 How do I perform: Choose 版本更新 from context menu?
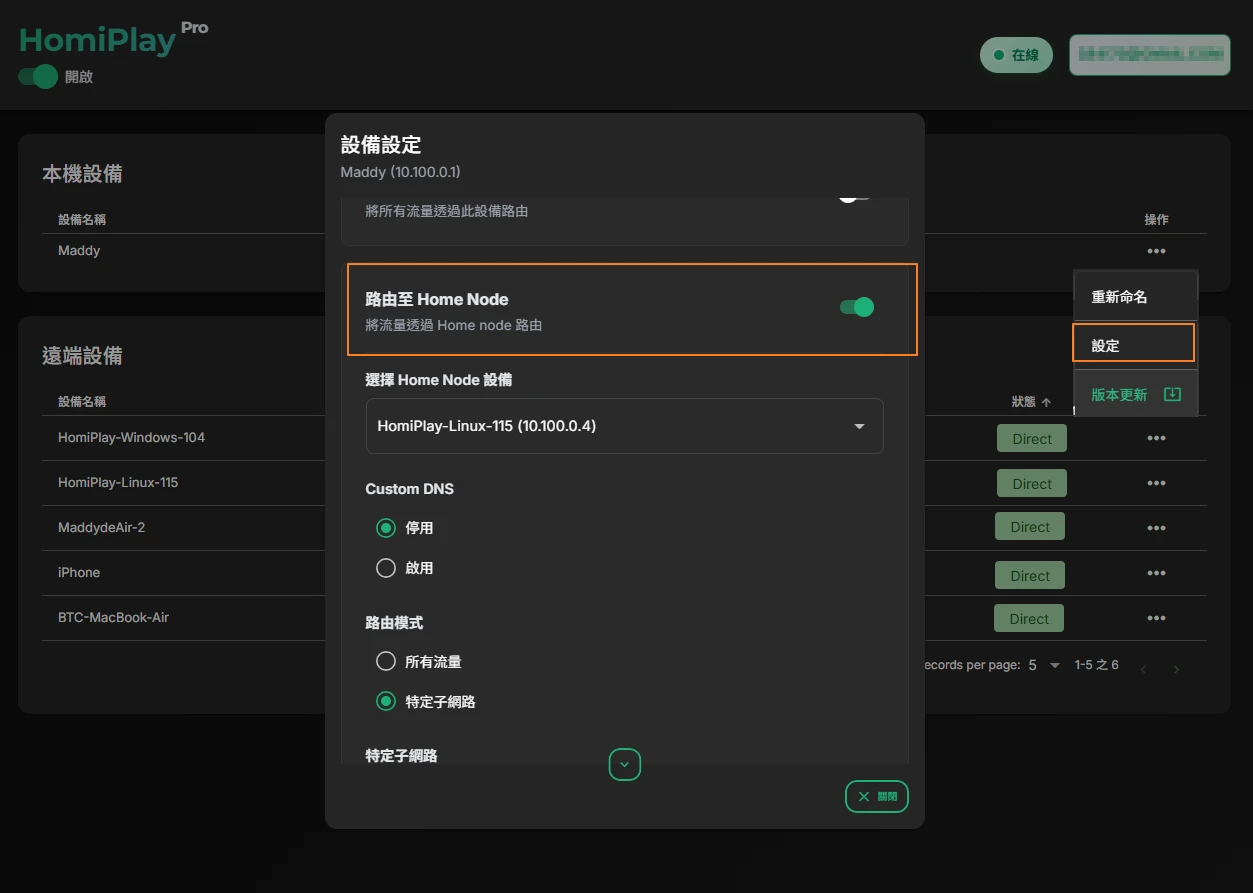point(1135,394)
